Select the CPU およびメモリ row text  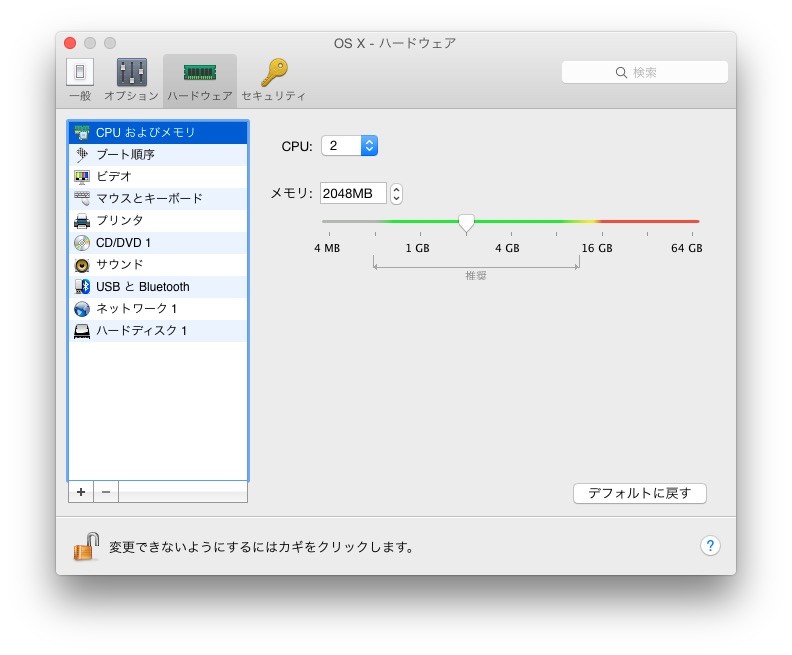[x=145, y=132]
